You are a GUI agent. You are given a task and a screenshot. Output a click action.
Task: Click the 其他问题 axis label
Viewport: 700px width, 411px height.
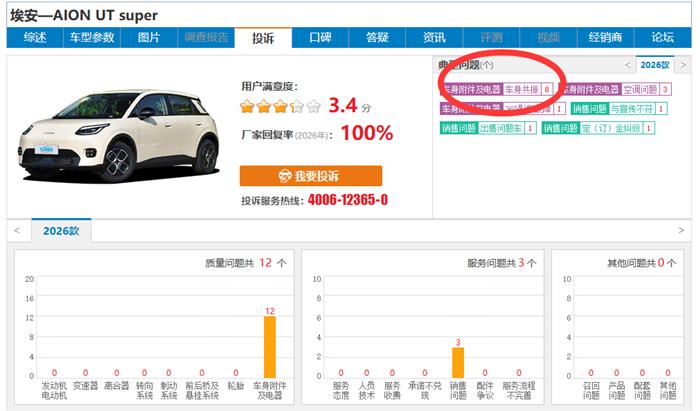coord(668,390)
